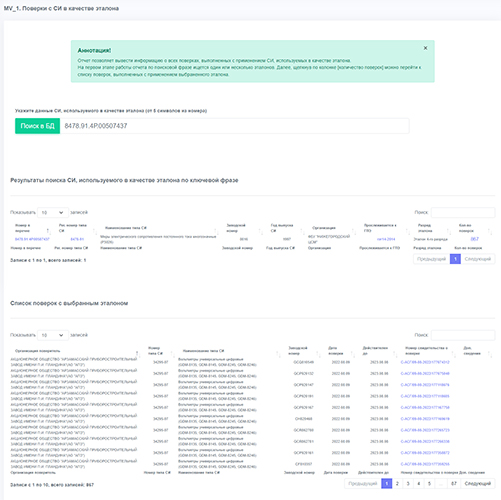
Task: Open the records-per-page dropdown in verifications list
Action: tap(53, 335)
